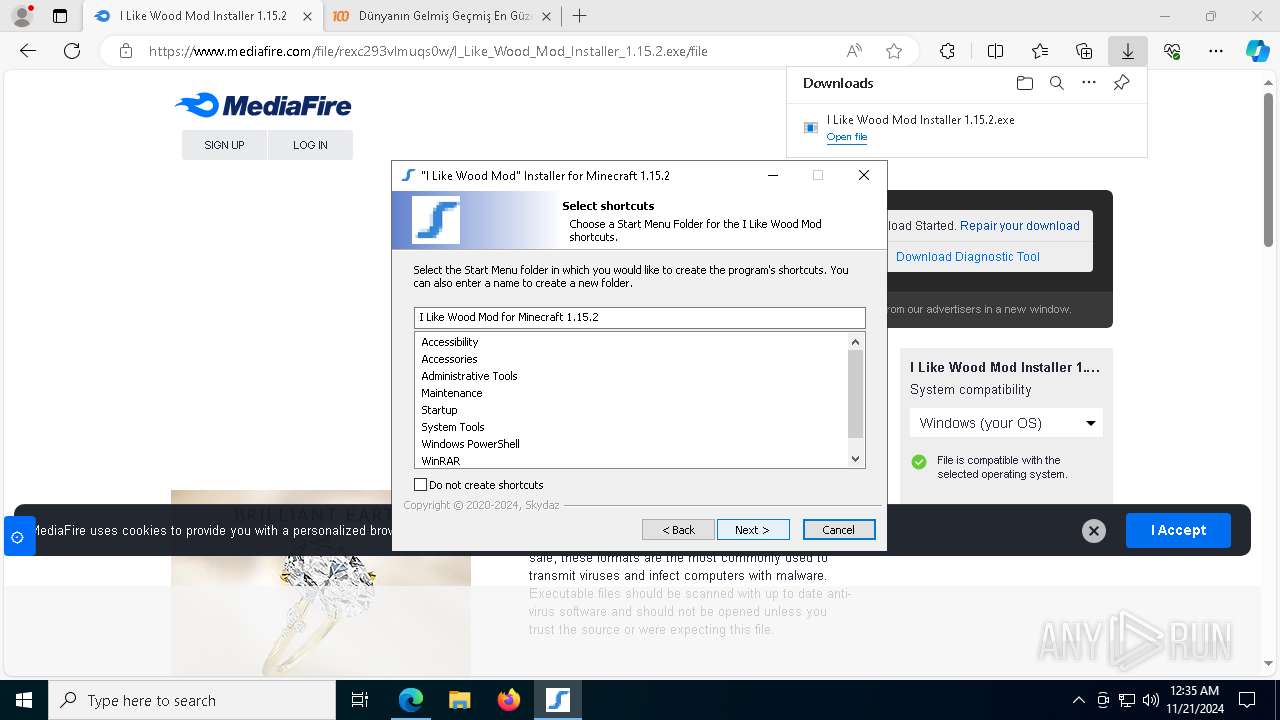Click the Back button in installer
Viewport: 1280px width, 720px height.
pyautogui.click(x=678, y=530)
